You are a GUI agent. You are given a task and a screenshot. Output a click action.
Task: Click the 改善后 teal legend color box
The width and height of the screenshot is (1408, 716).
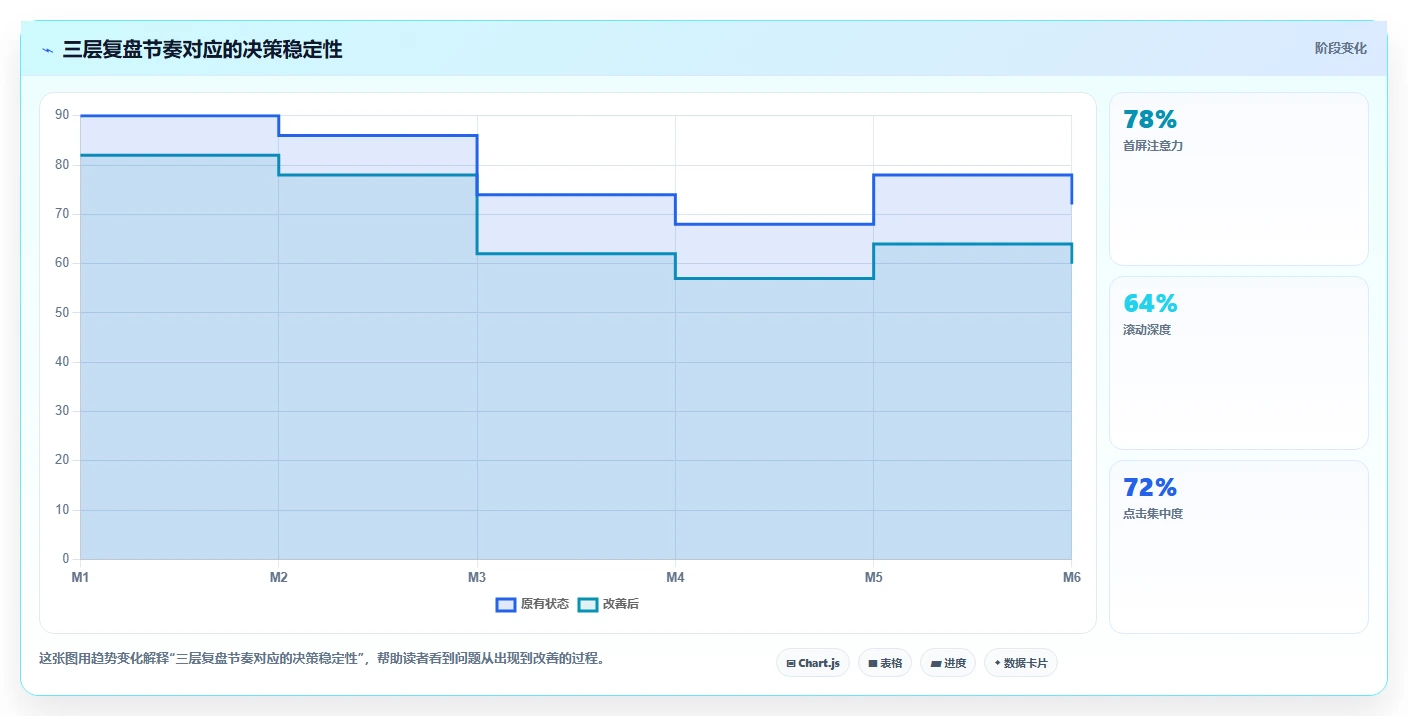click(588, 604)
